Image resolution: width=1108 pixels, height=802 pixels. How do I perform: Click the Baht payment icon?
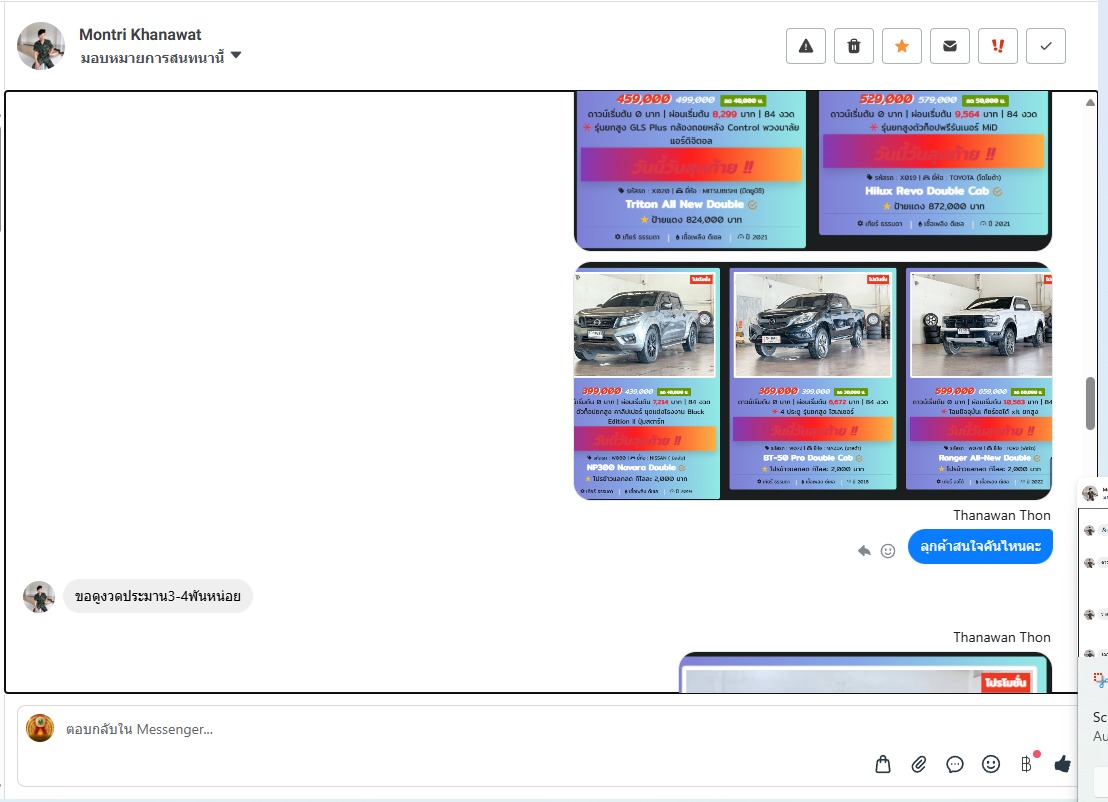pos(1027,764)
